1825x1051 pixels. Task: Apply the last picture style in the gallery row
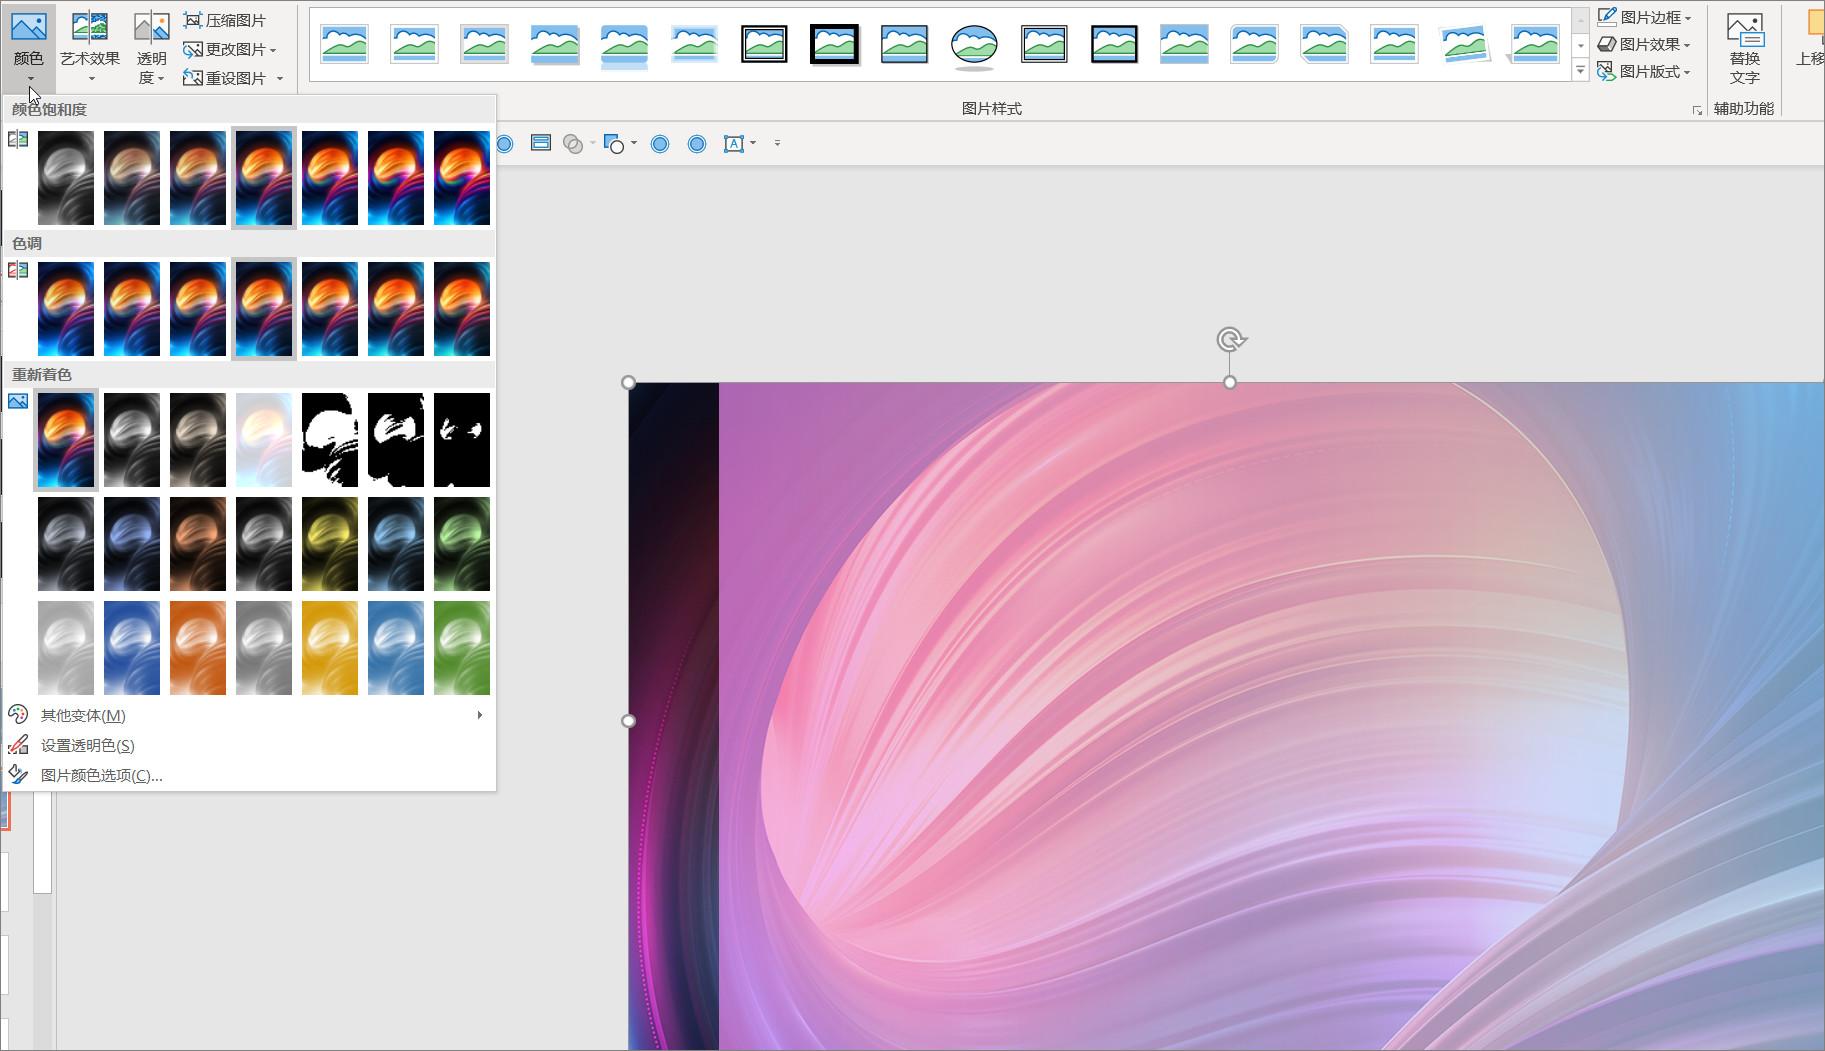[1534, 44]
